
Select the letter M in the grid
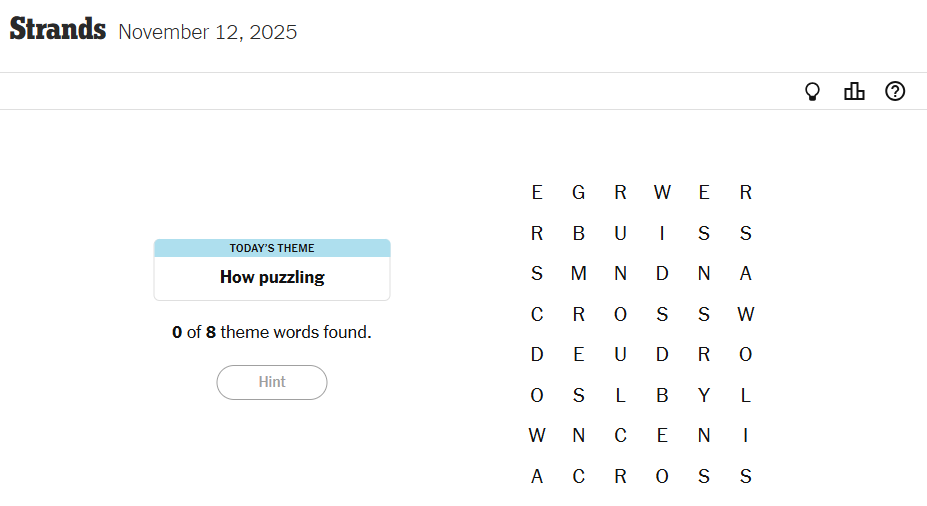click(578, 274)
